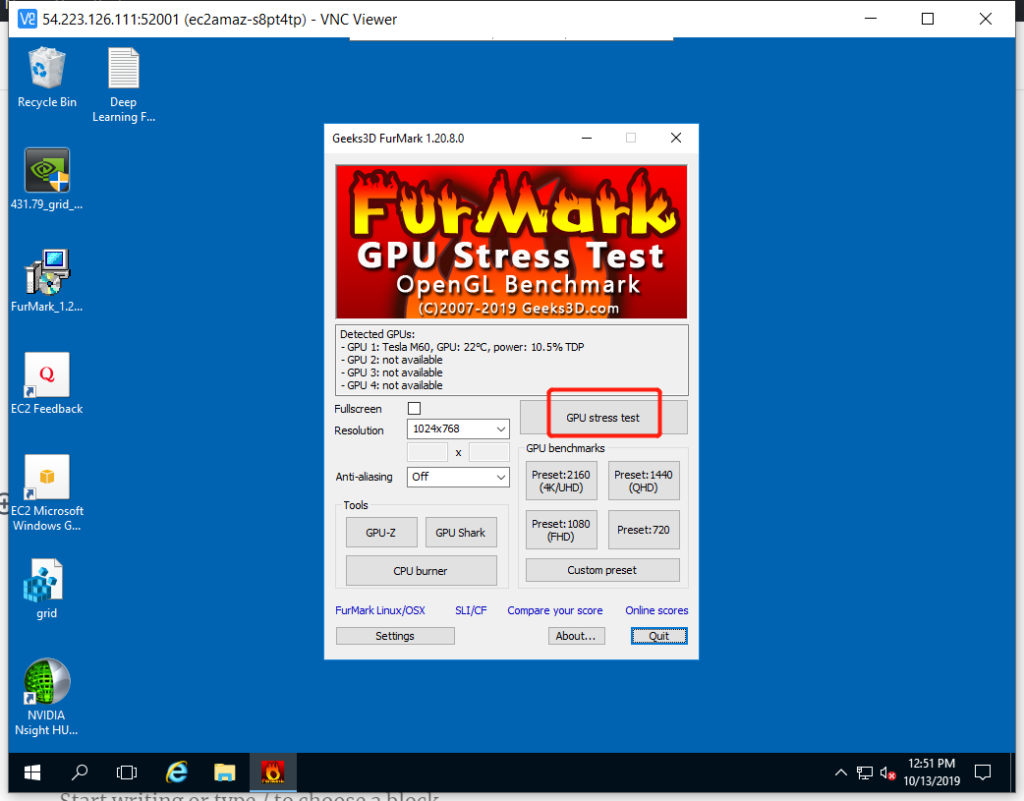This screenshot has width=1024, height=801.
Task: Select the FurMark setup installer icon
Action: (x=47, y=273)
